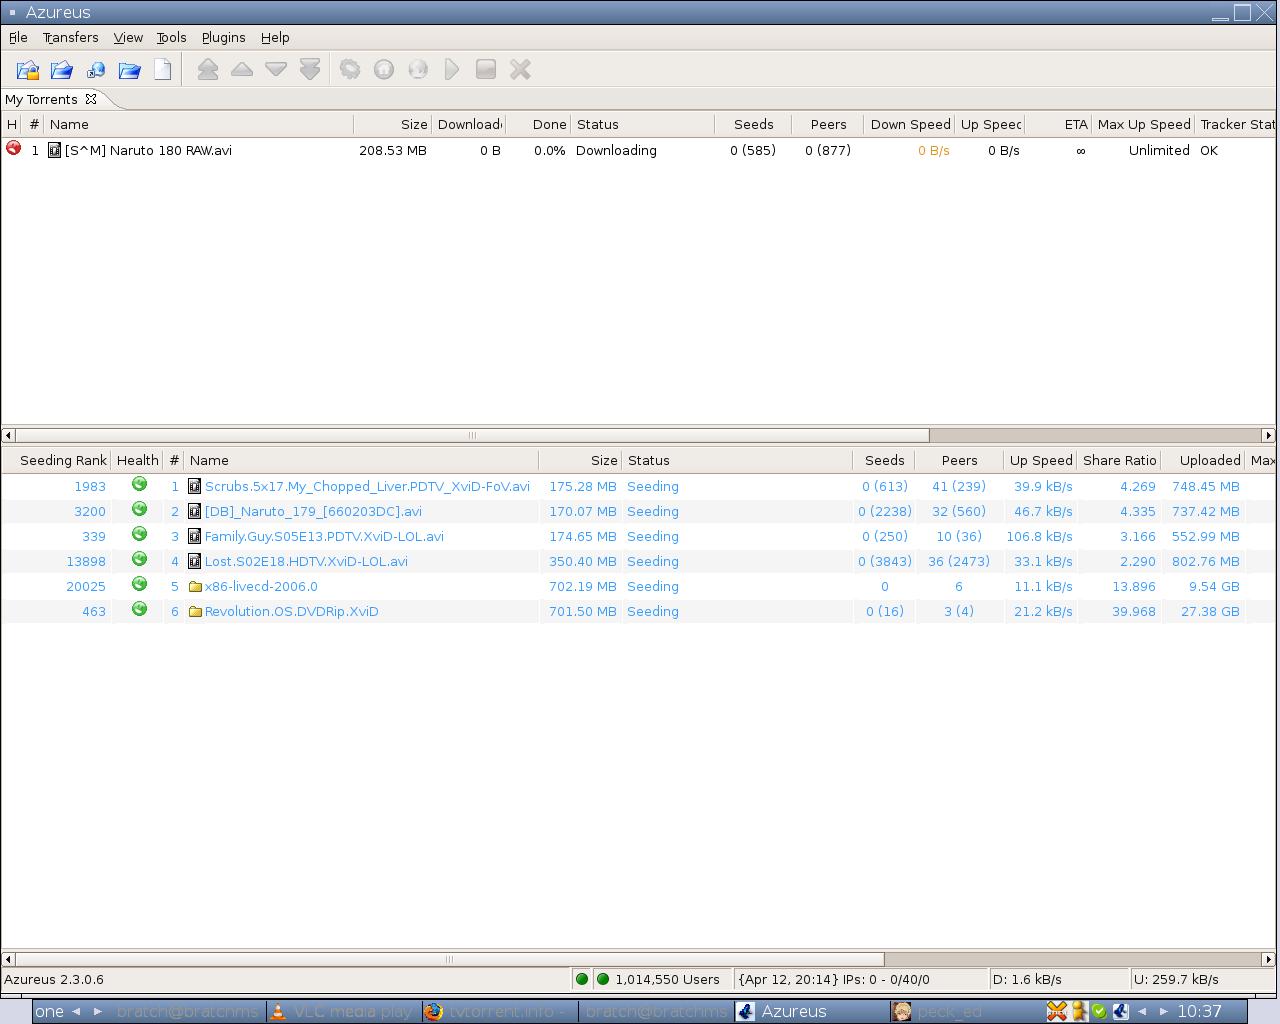Click the Open URL globe toolbar icon
The height and width of the screenshot is (1024, 1280).
pos(96,70)
